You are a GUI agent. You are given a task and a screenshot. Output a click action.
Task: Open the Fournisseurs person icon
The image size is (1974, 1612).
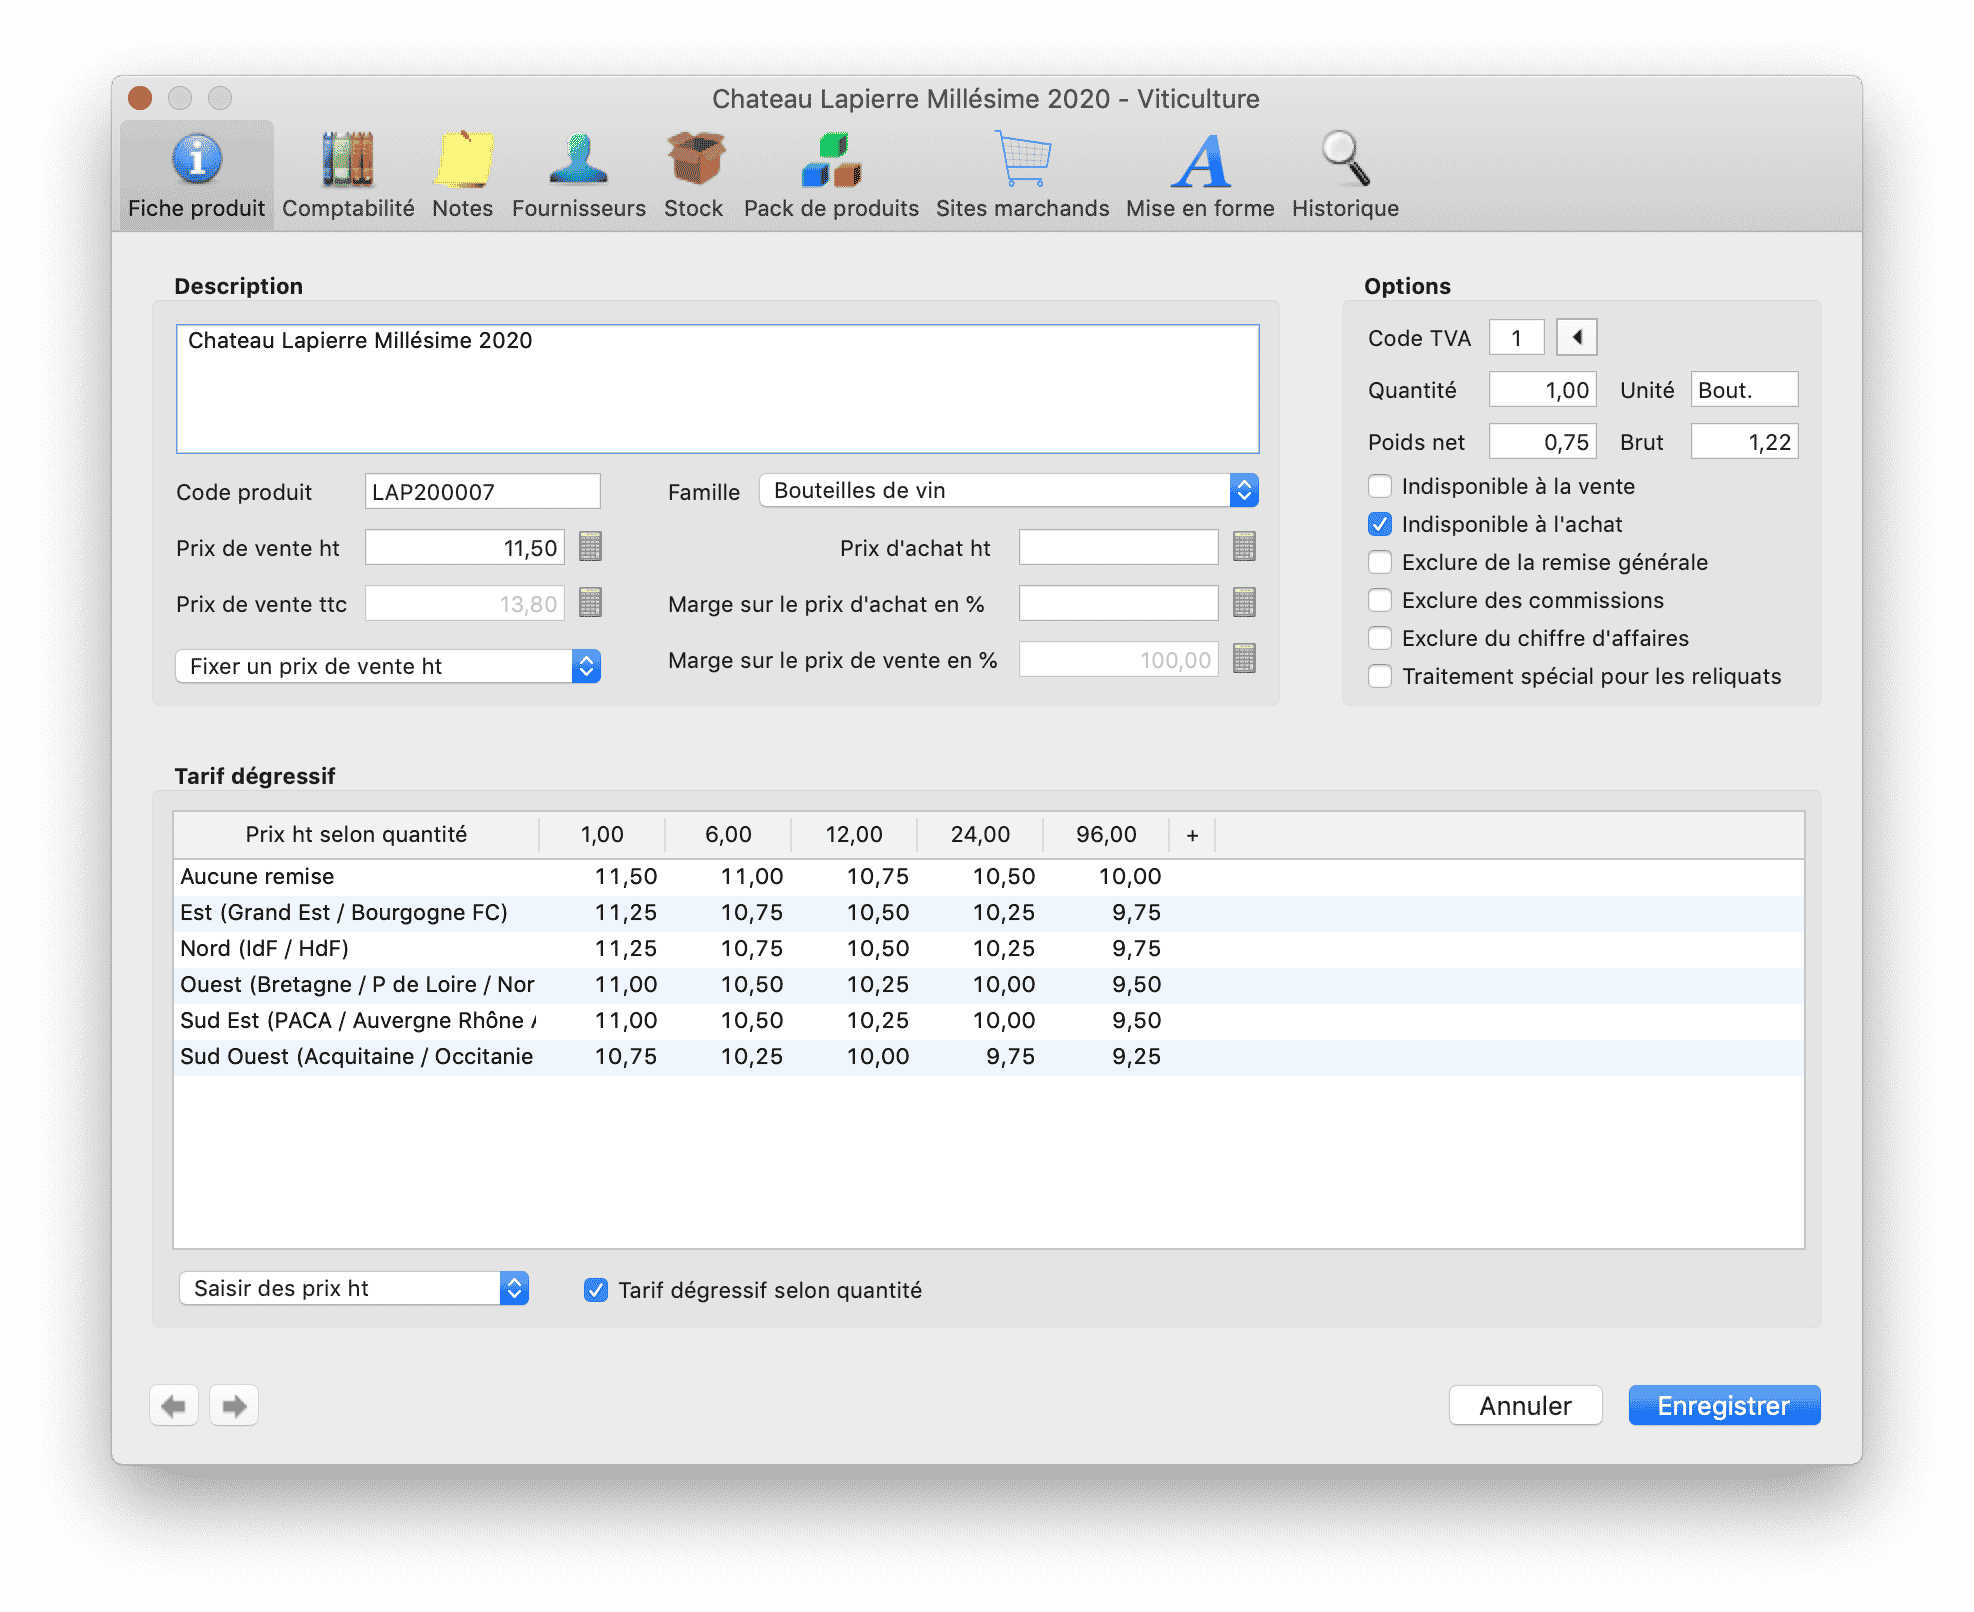coord(578,176)
